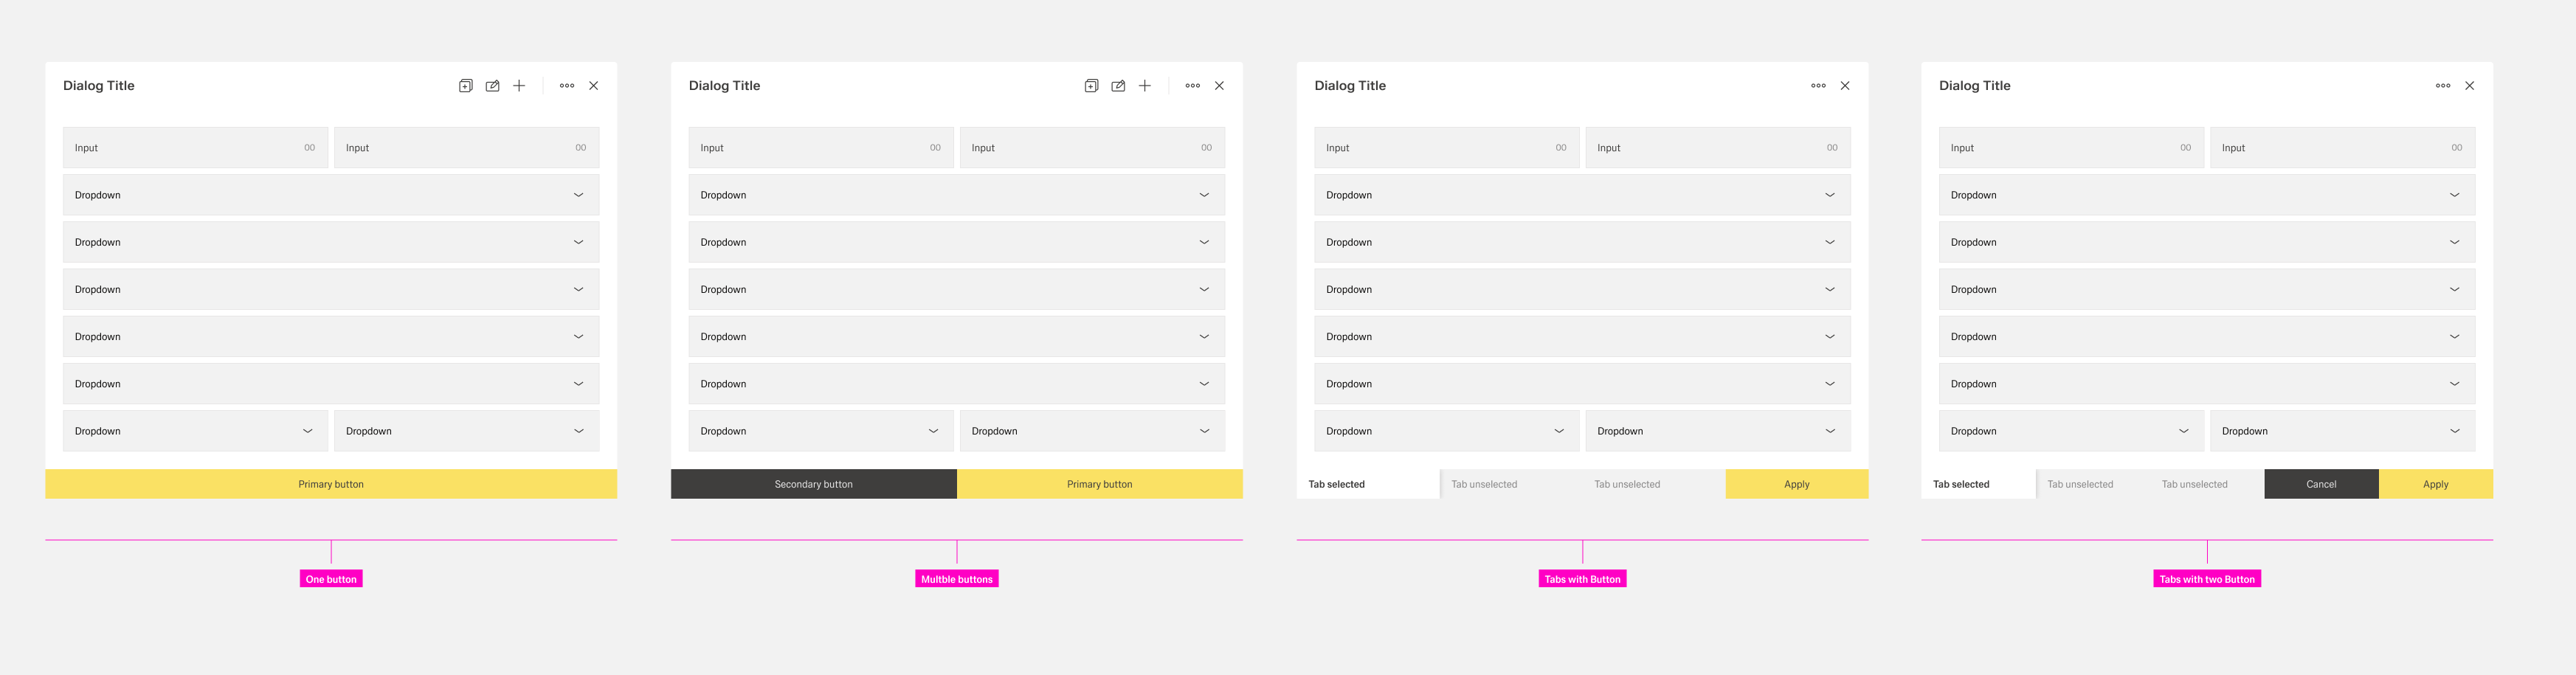Switch to the first Tab unselected beside the lone Apply
This screenshot has width=2576, height=675.
1484,484
